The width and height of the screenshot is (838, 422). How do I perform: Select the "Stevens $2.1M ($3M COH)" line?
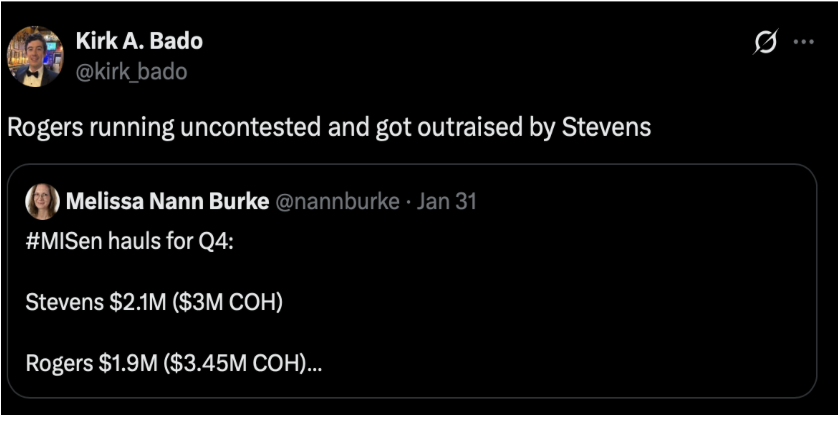[x=154, y=302]
